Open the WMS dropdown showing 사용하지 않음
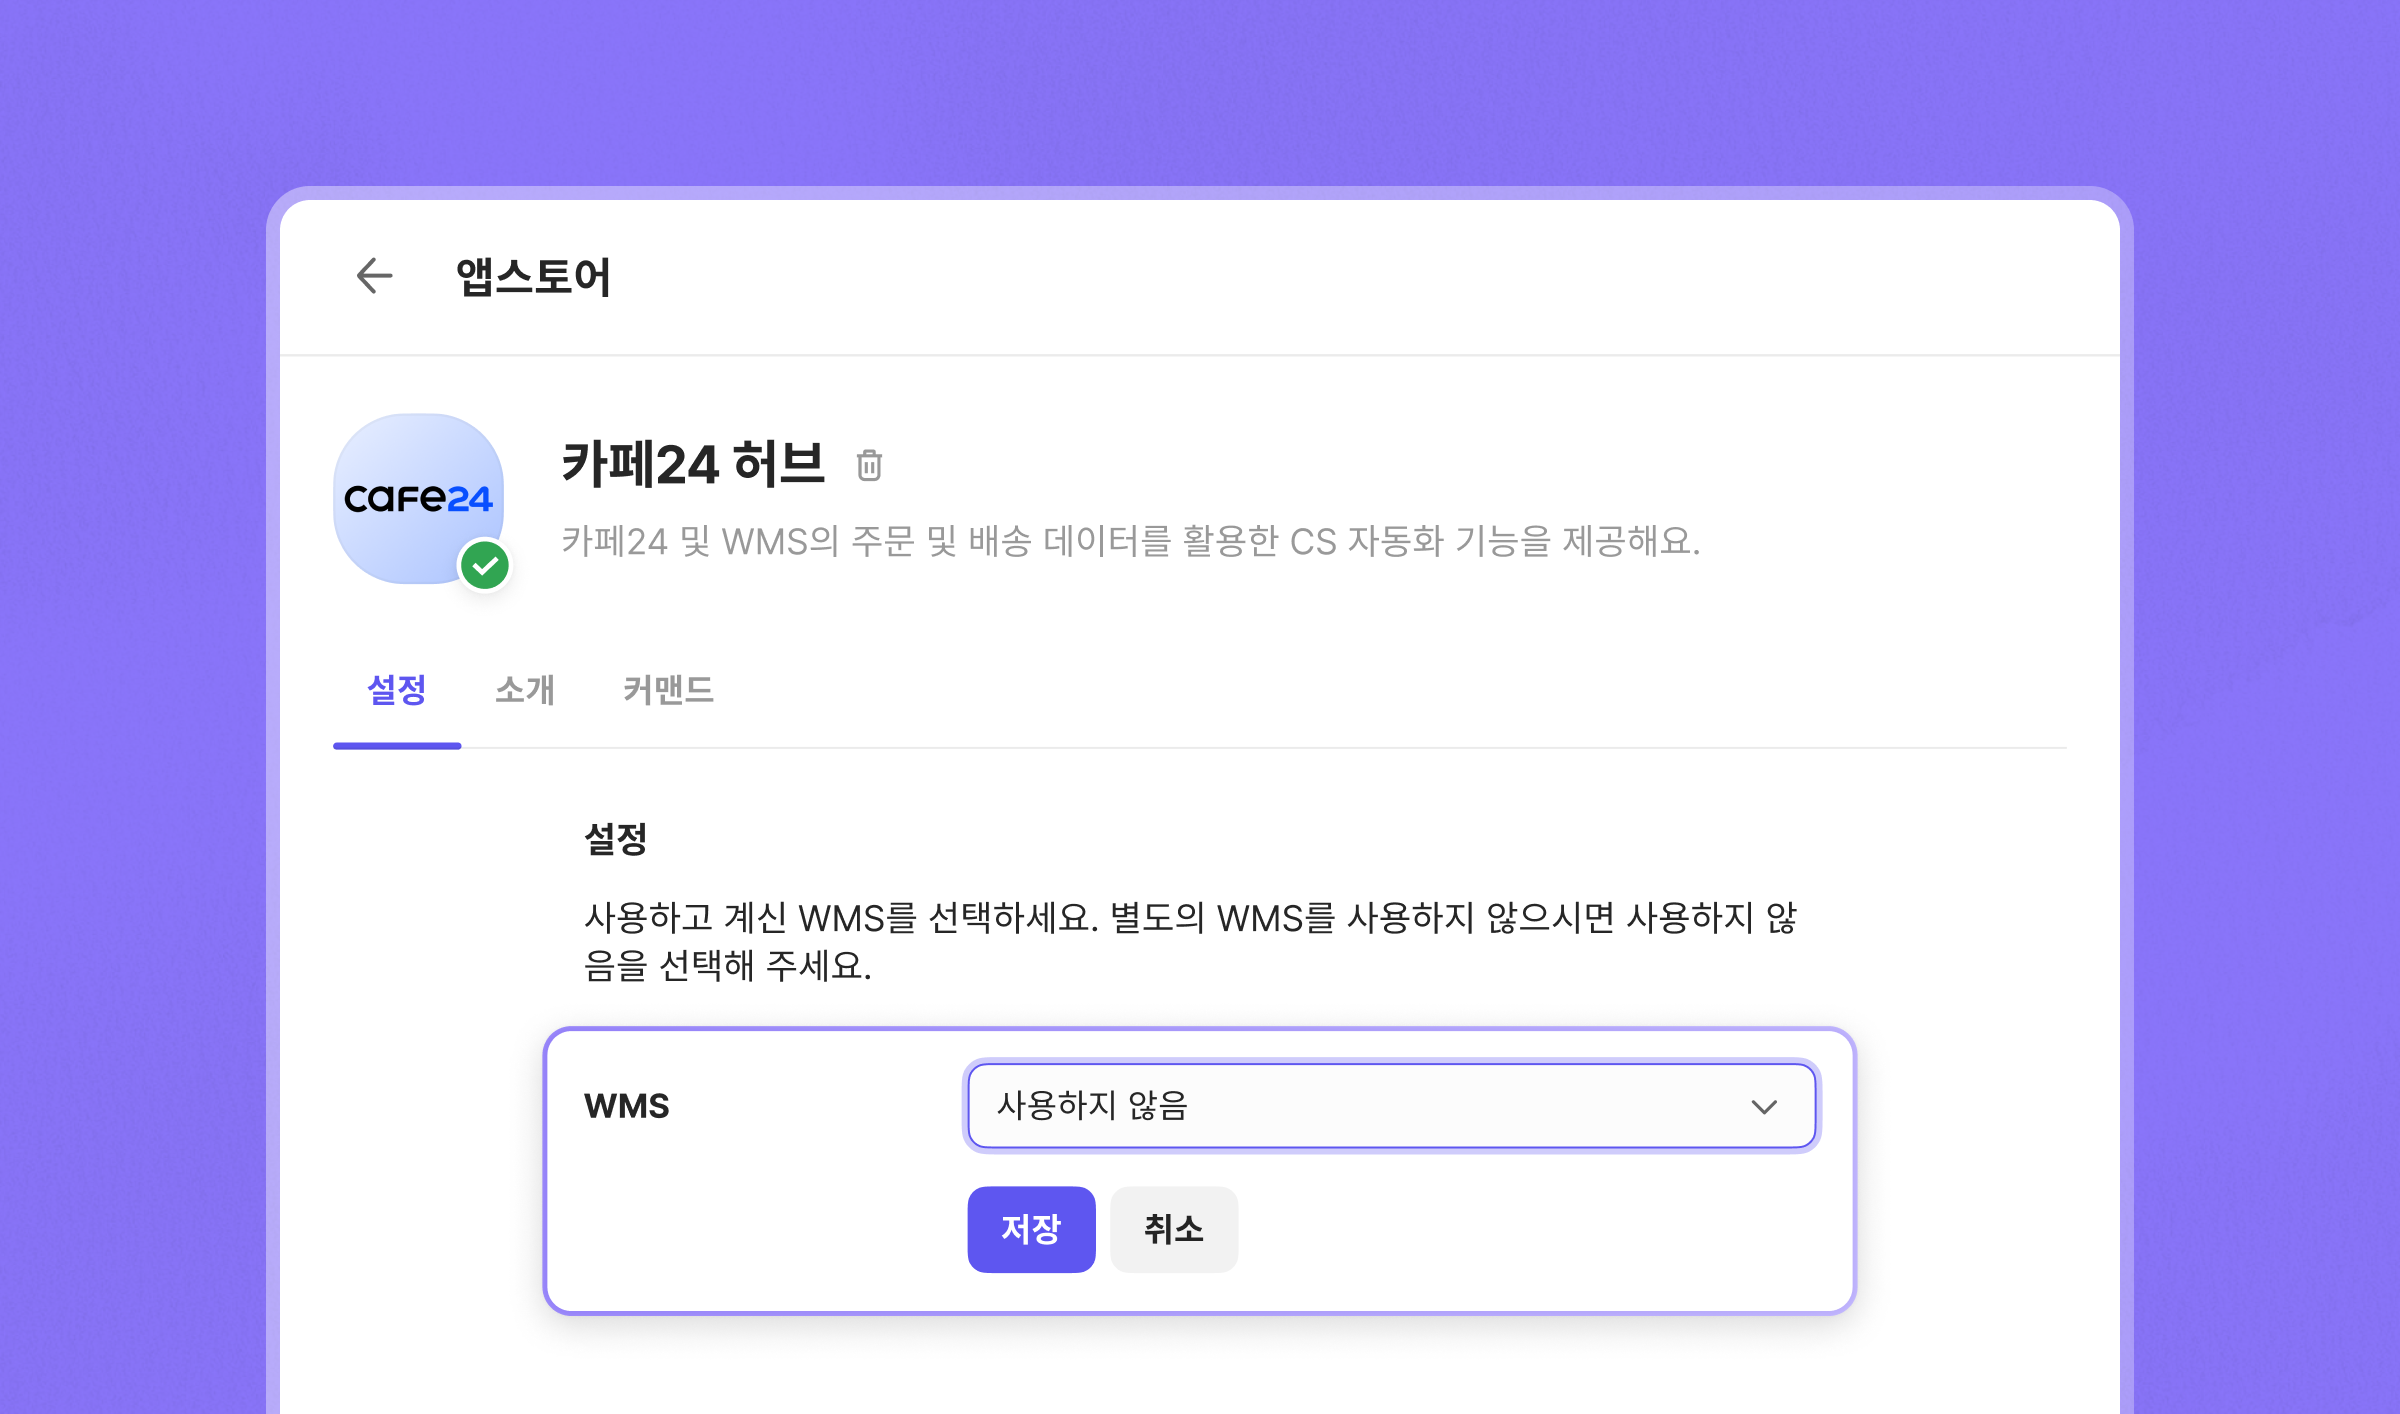The width and height of the screenshot is (2400, 1414). pos(1391,1106)
